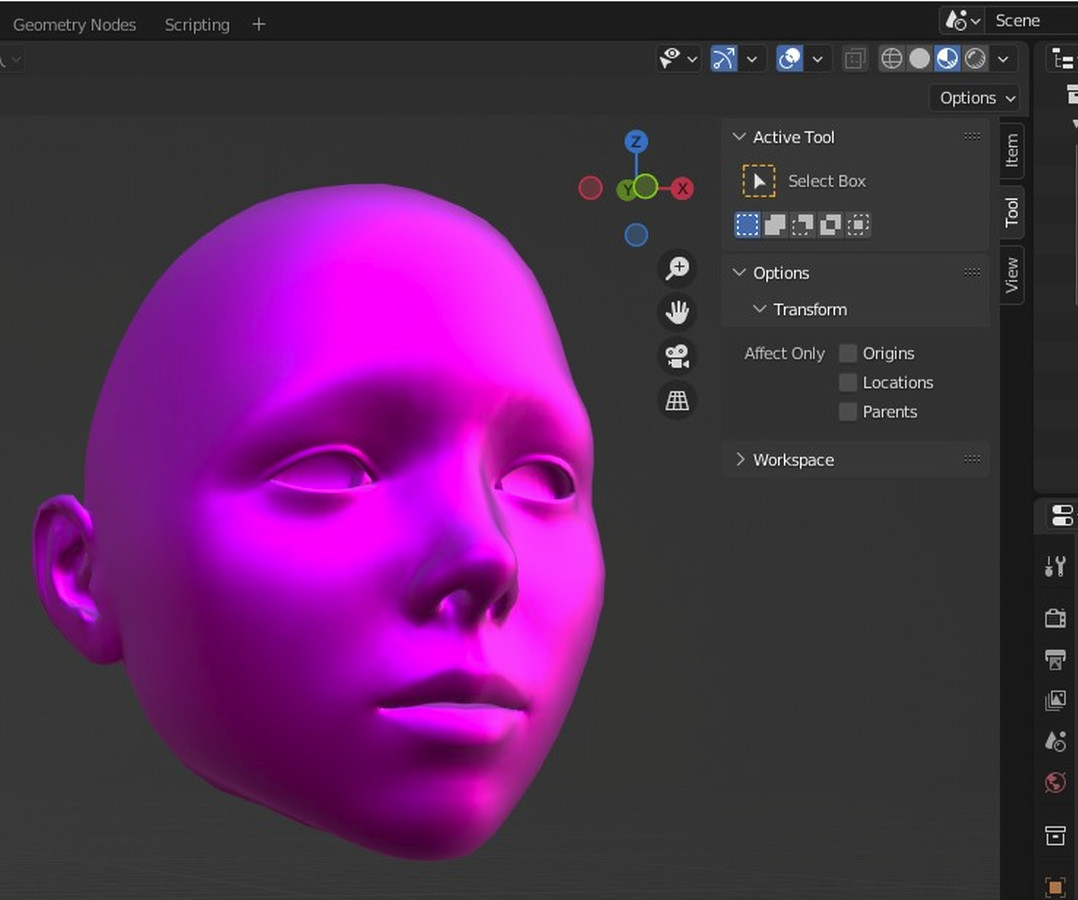
Task: Open the Scripting workspace tab
Action: (x=197, y=25)
